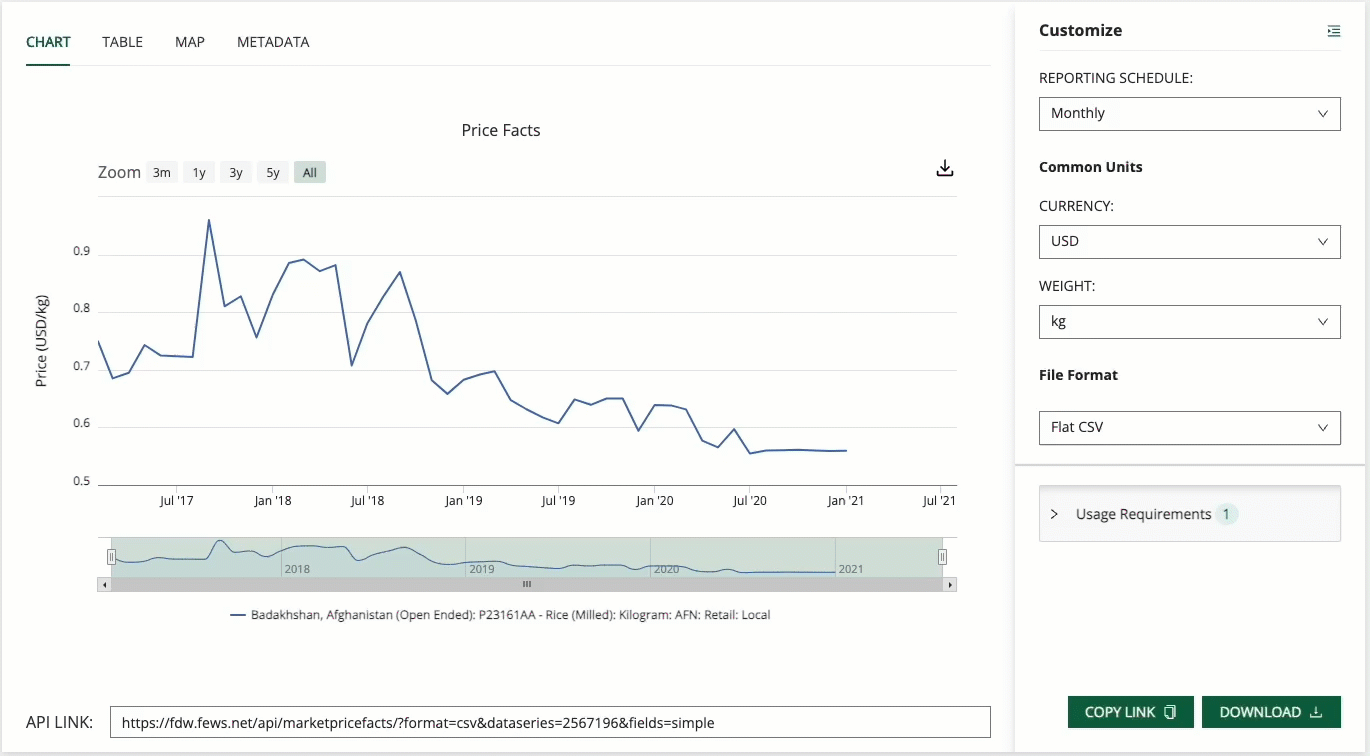
Task: Switch to the Table tab
Action: [122, 42]
